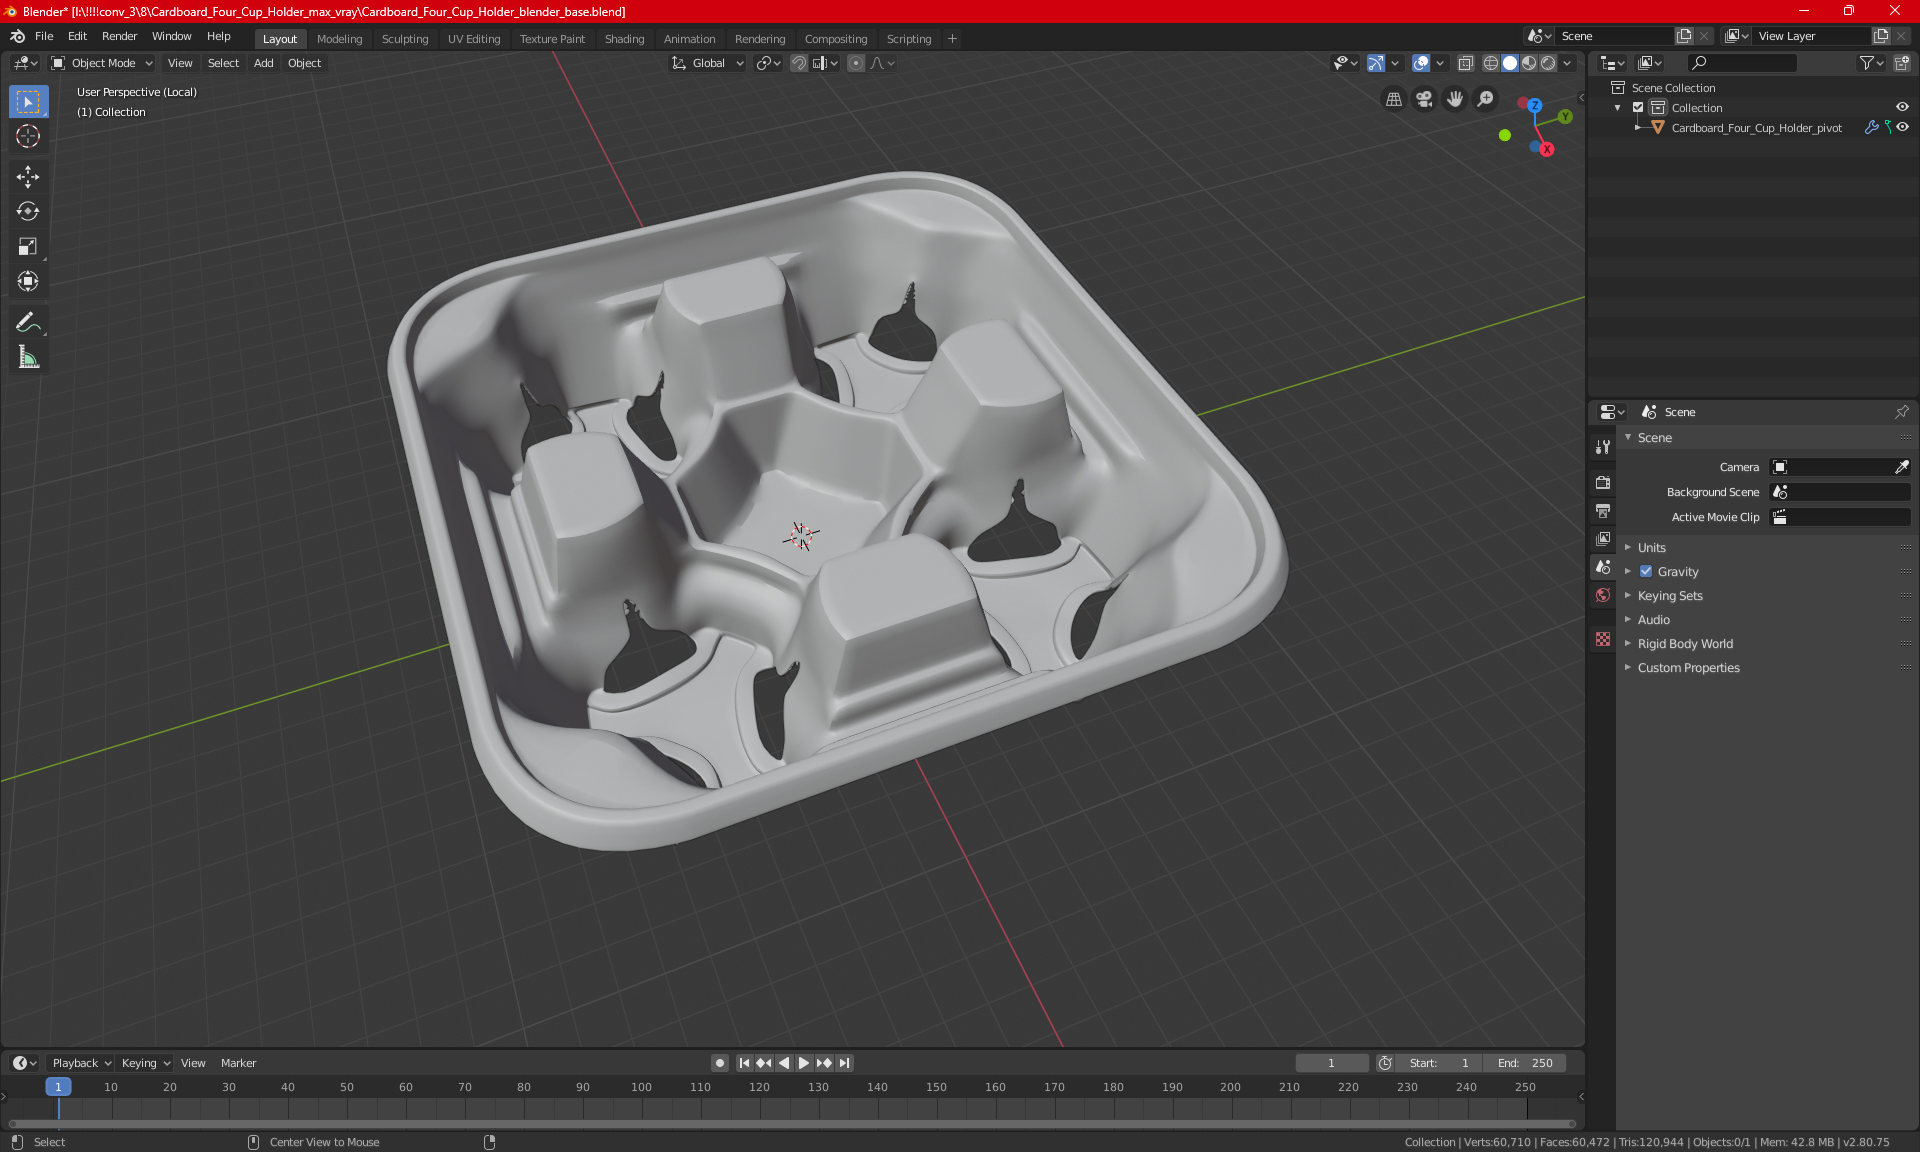Image resolution: width=1920 pixels, height=1152 pixels.
Task: Activate the Transform tool
Action: (x=28, y=281)
